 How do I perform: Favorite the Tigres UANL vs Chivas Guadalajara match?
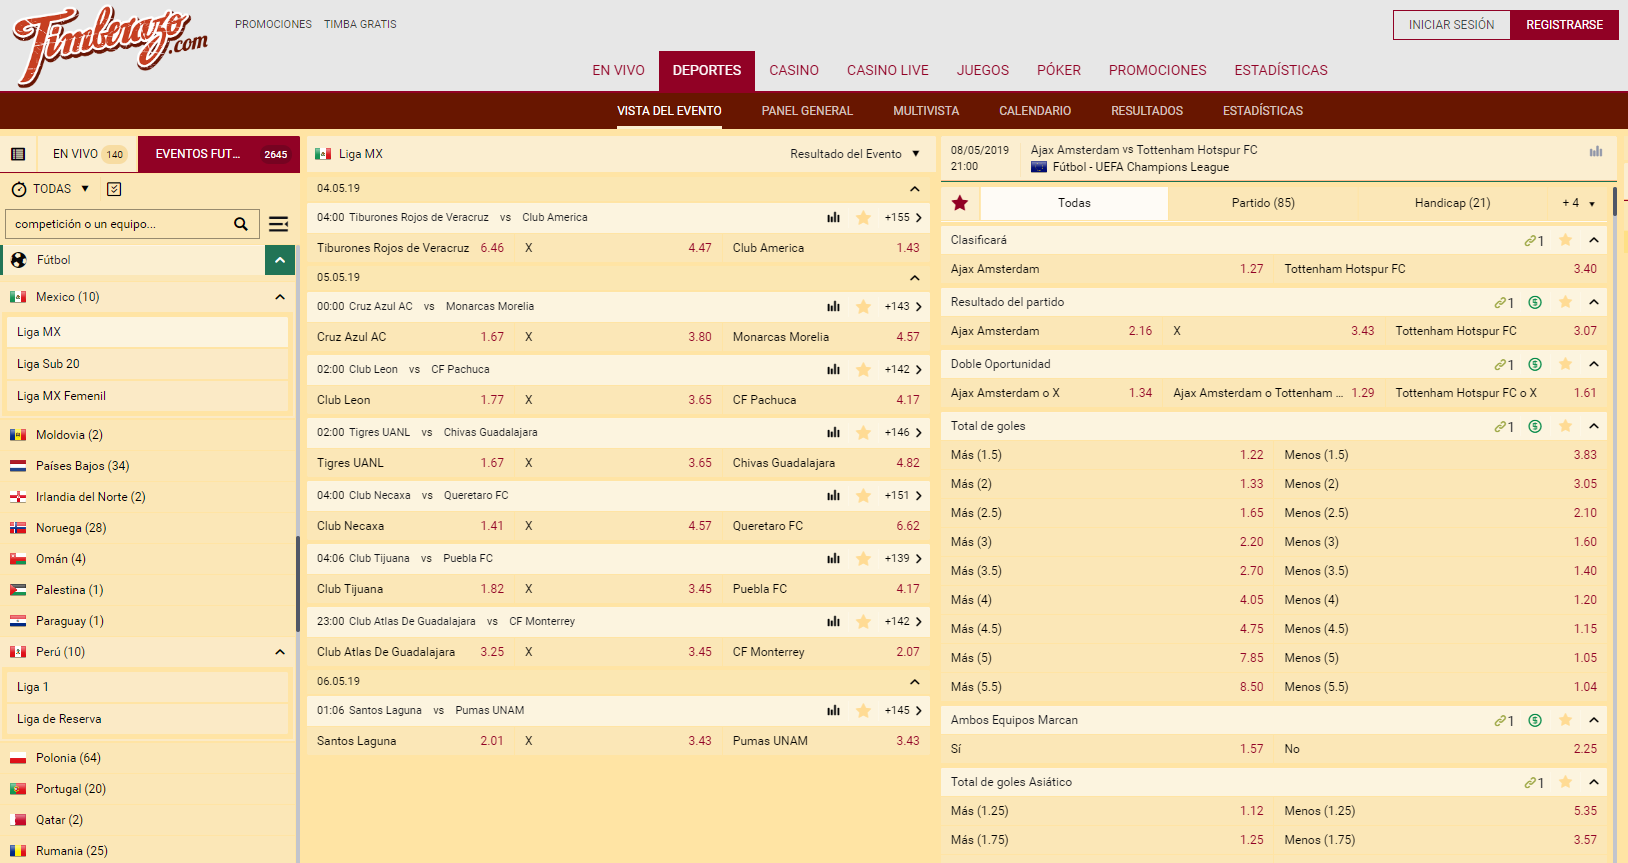click(863, 433)
